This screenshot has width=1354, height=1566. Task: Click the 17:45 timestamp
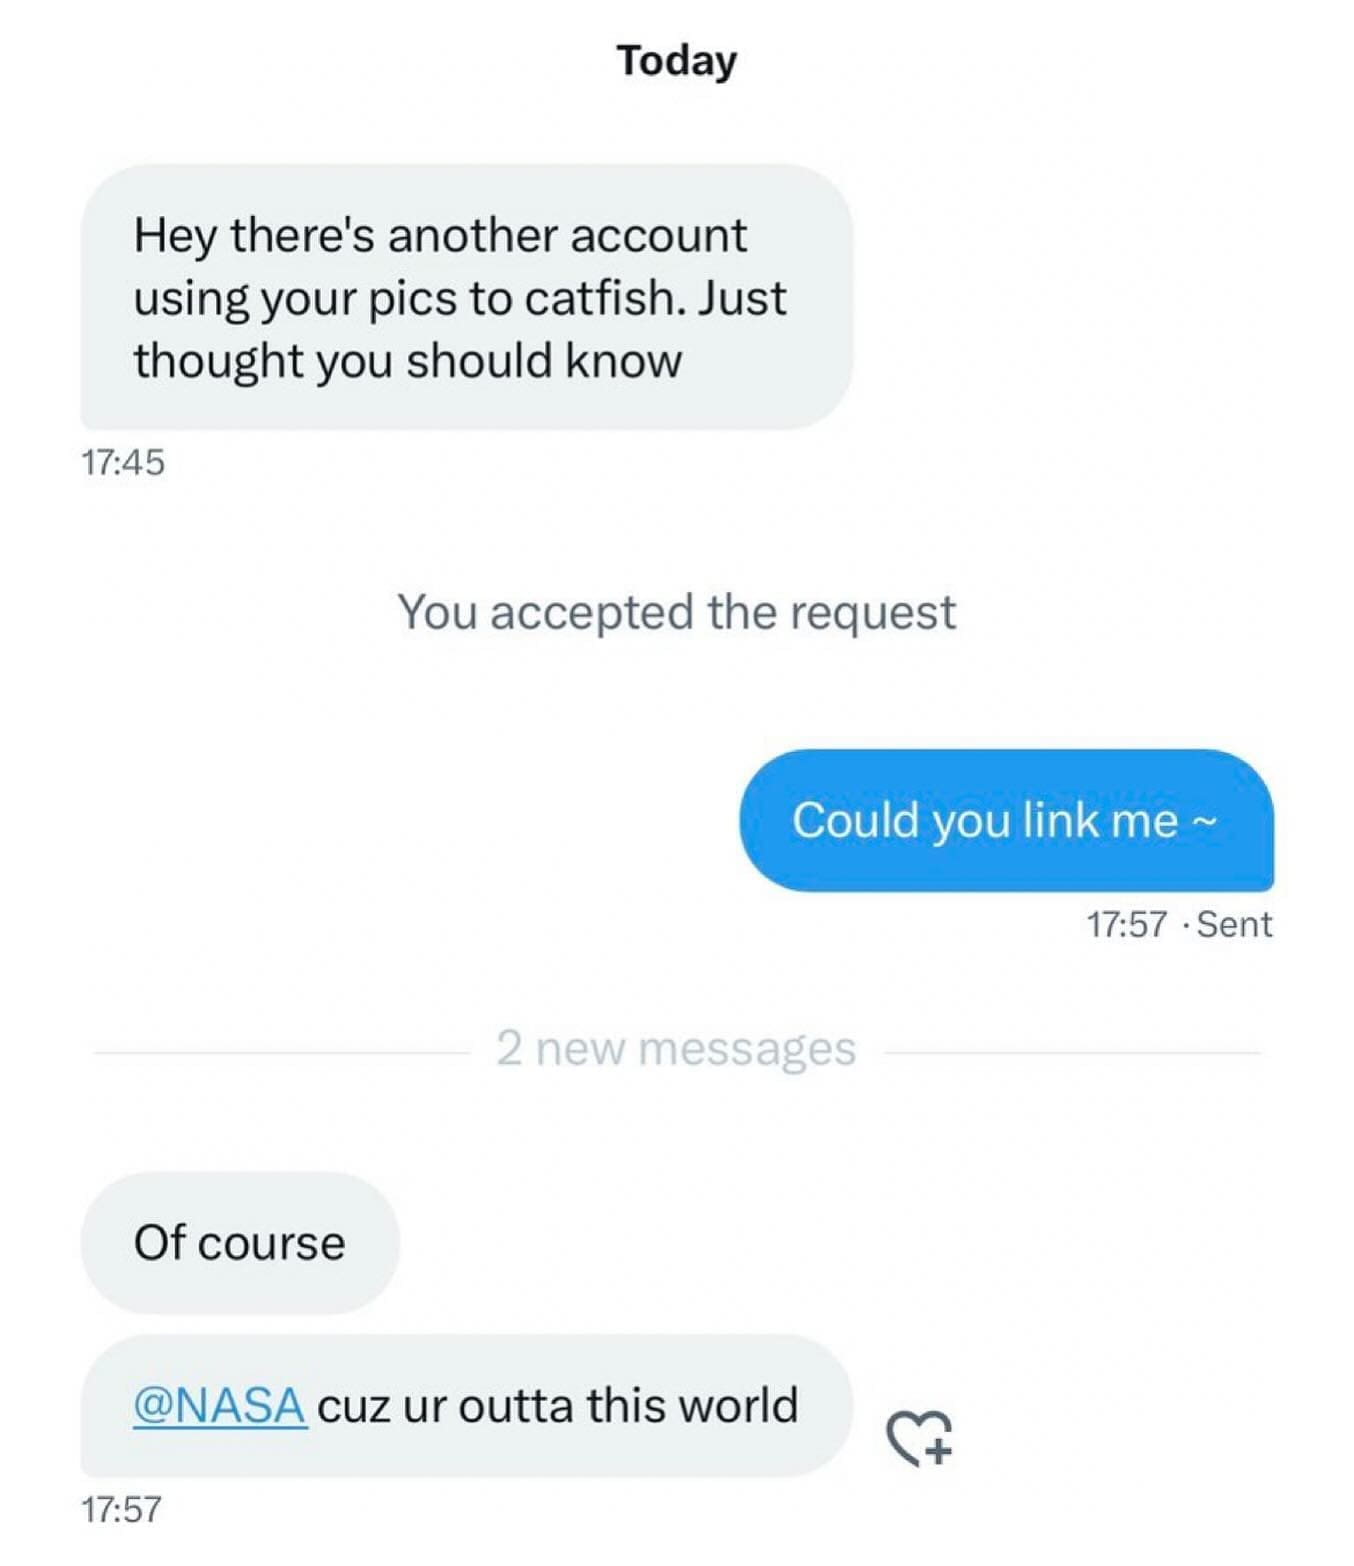[x=124, y=461]
